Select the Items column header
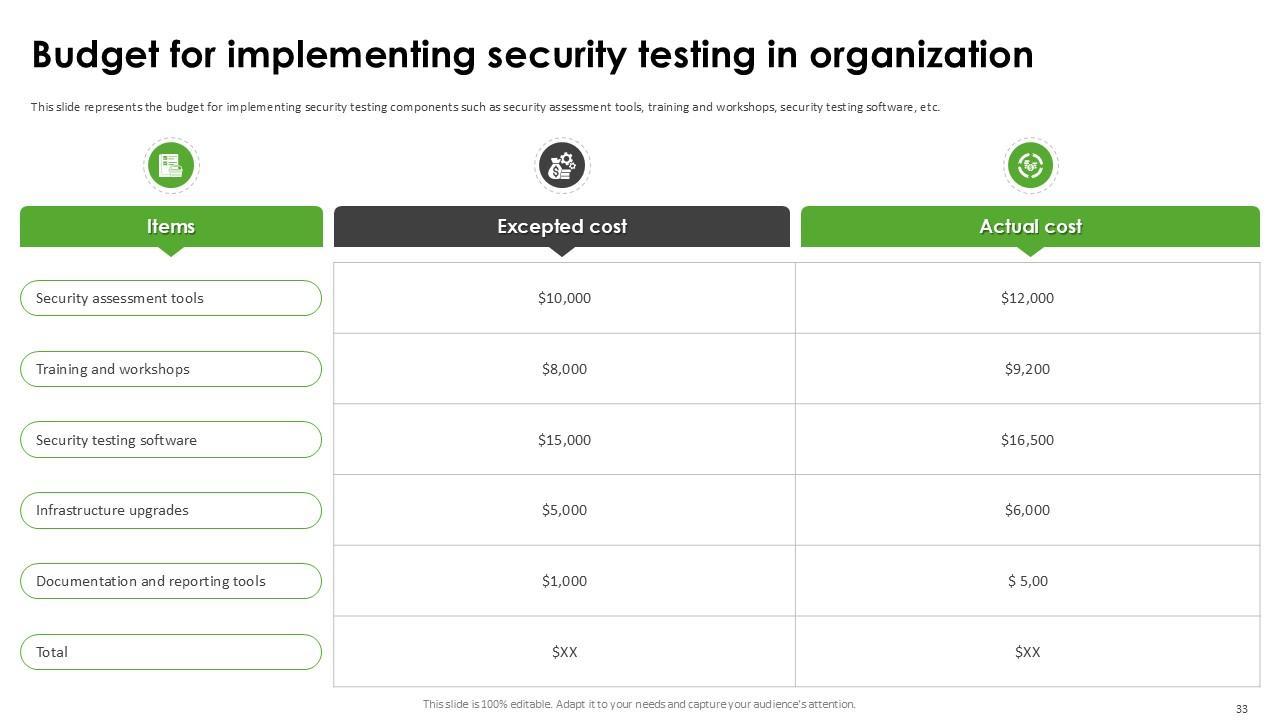 pyautogui.click(x=171, y=227)
